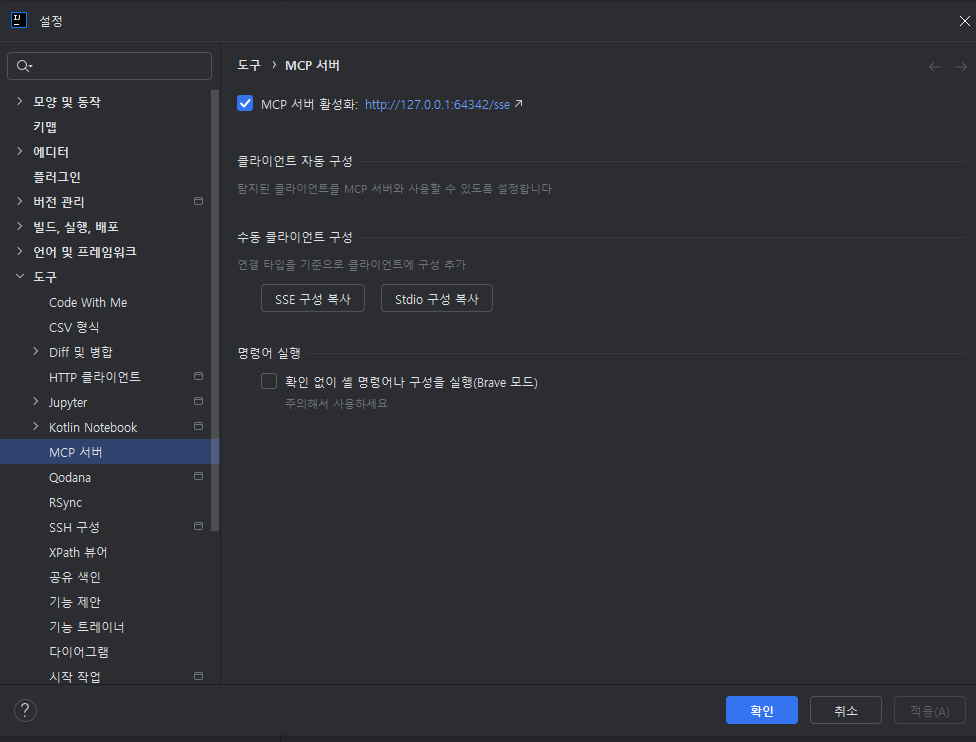Select MCP 서버 tree item
This screenshot has height=742, width=976.
tap(110, 452)
